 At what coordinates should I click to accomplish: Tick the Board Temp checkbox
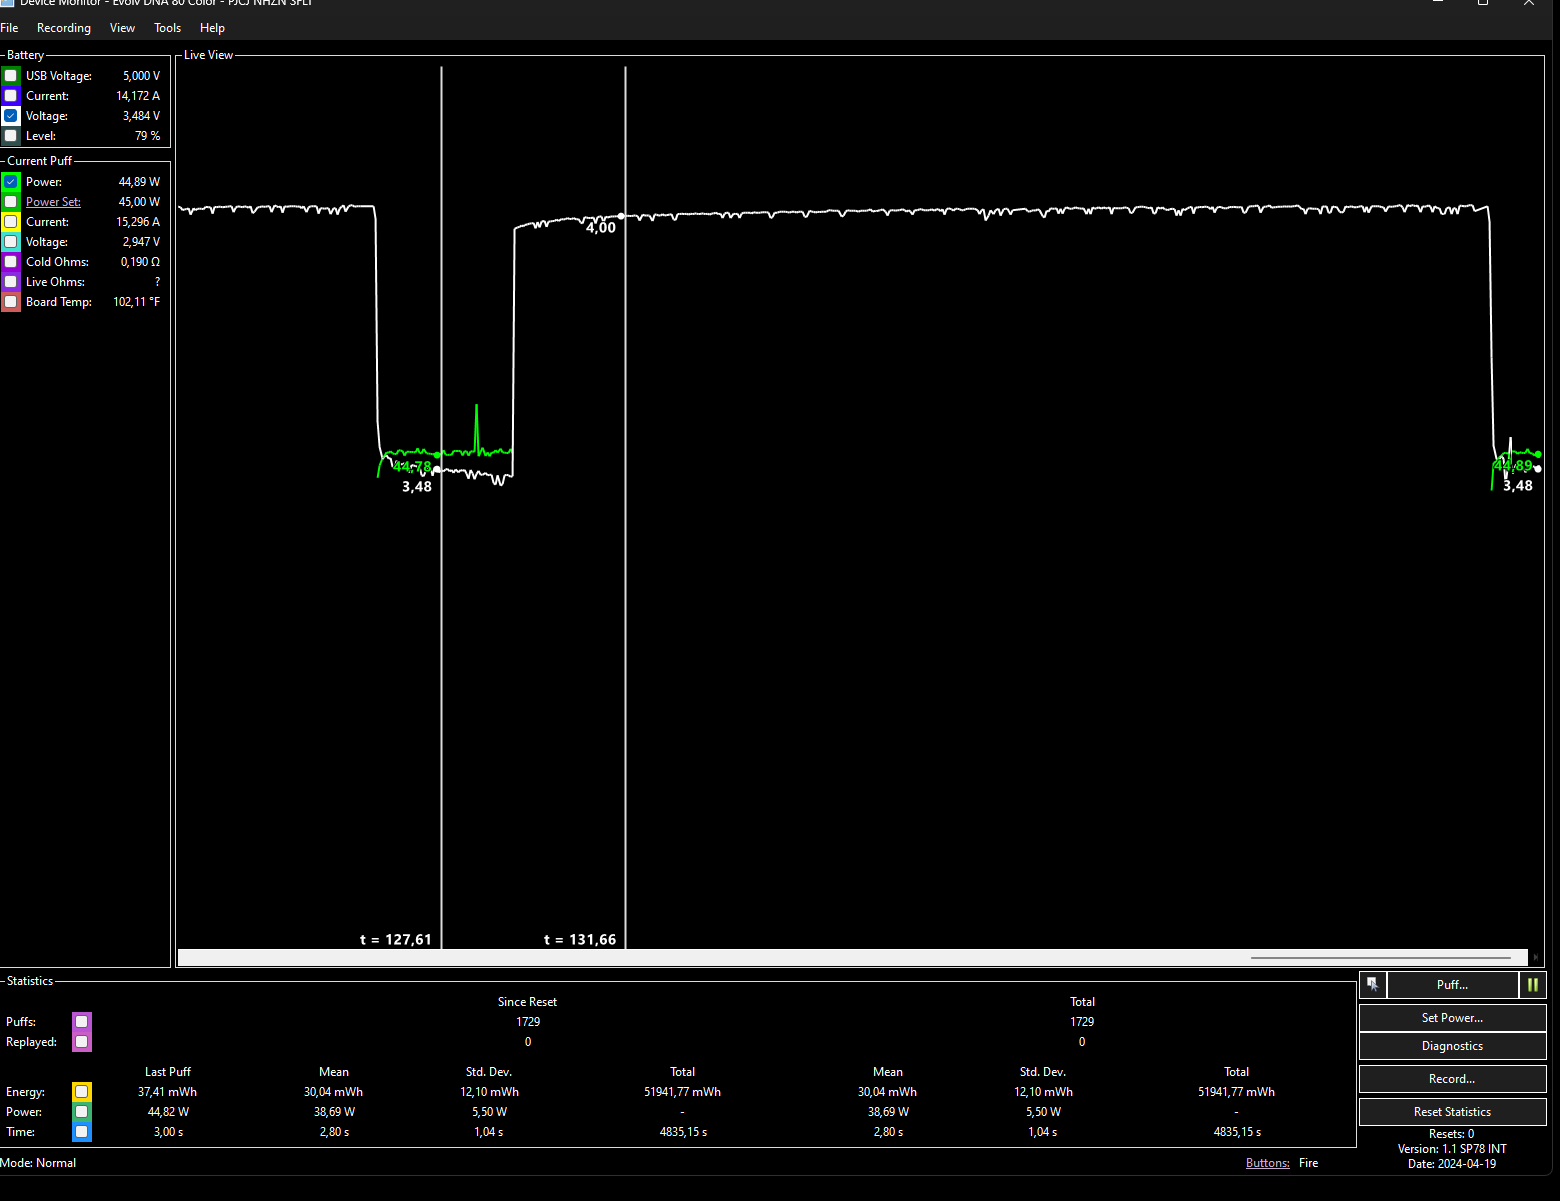tap(11, 302)
